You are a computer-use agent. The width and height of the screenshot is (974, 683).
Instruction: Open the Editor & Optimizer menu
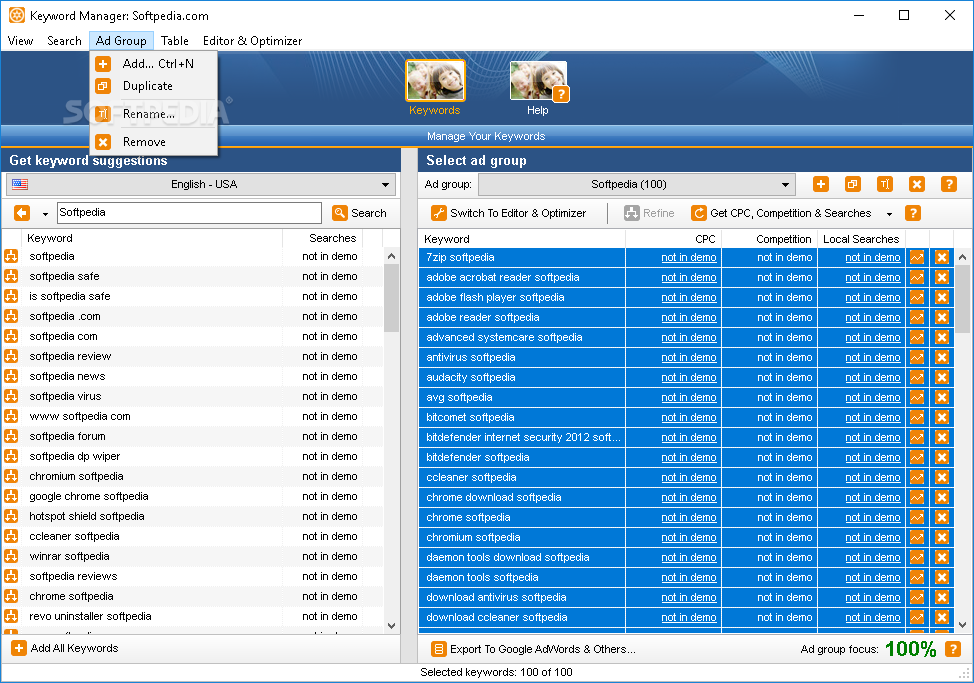click(252, 41)
